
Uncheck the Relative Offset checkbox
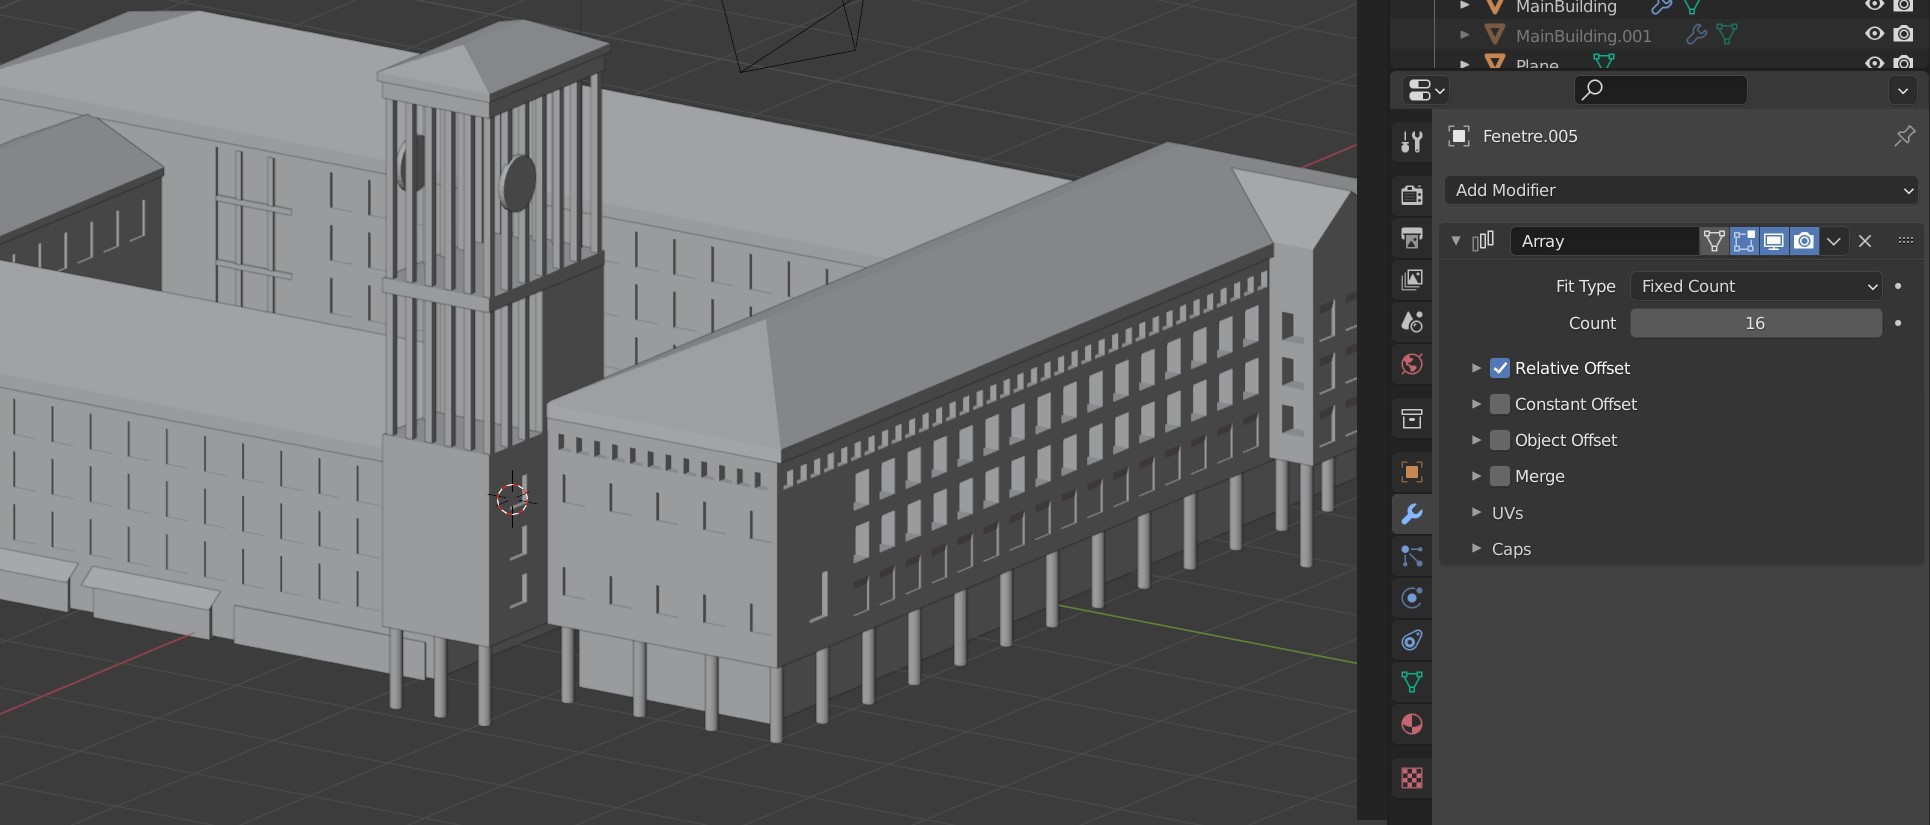[x=1500, y=368]
